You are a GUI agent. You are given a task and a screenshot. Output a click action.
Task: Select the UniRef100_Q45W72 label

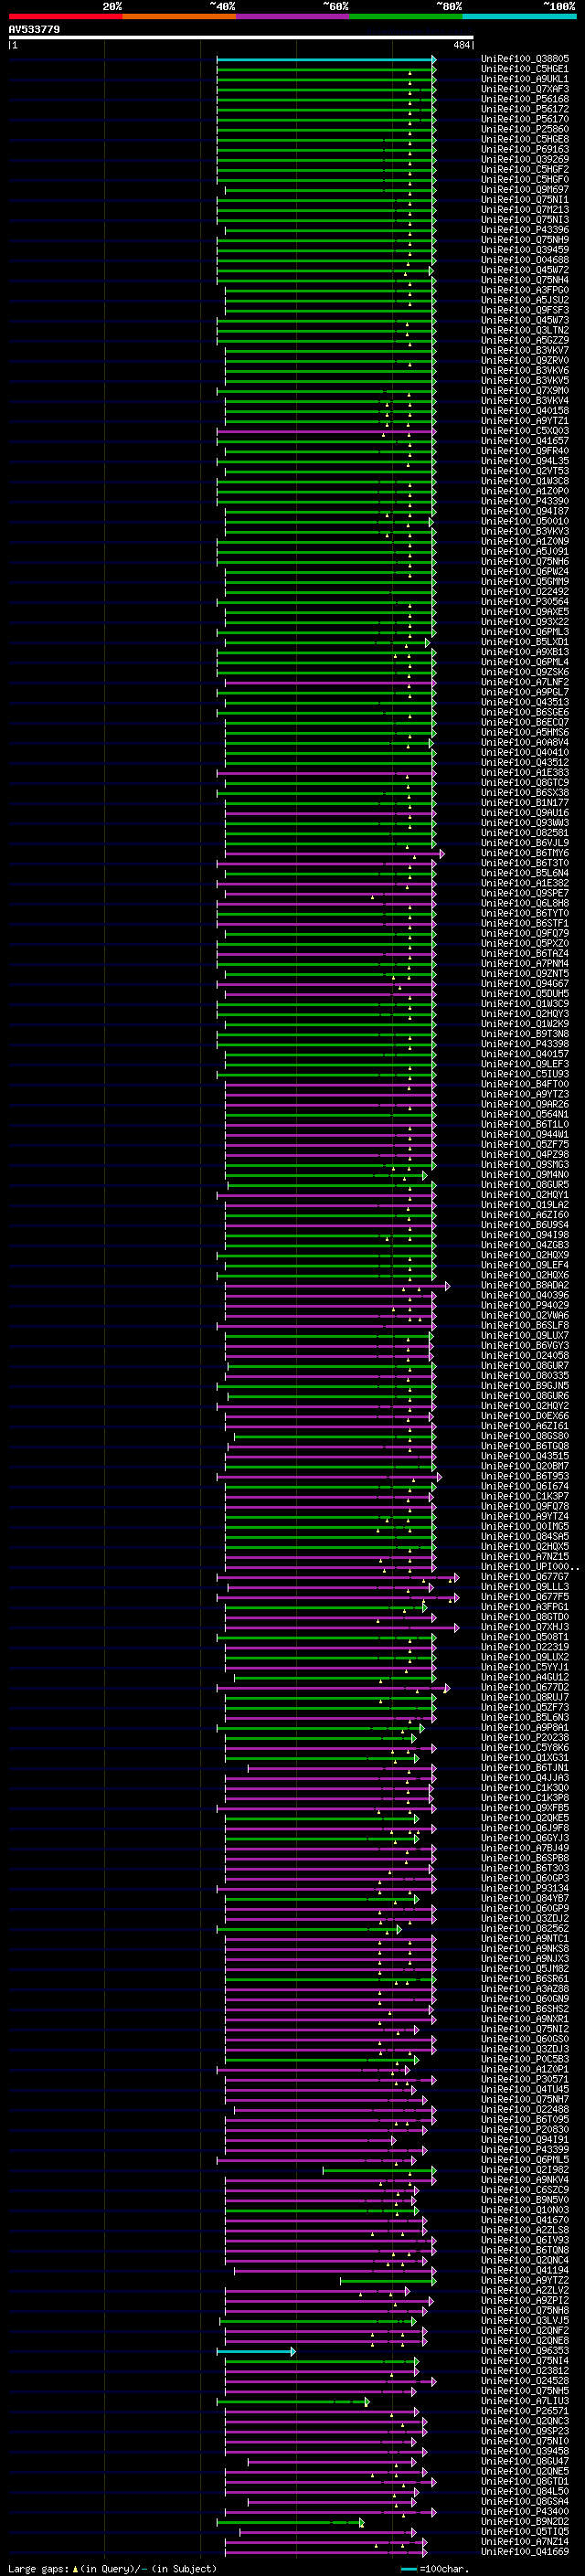tap(525, 270)
